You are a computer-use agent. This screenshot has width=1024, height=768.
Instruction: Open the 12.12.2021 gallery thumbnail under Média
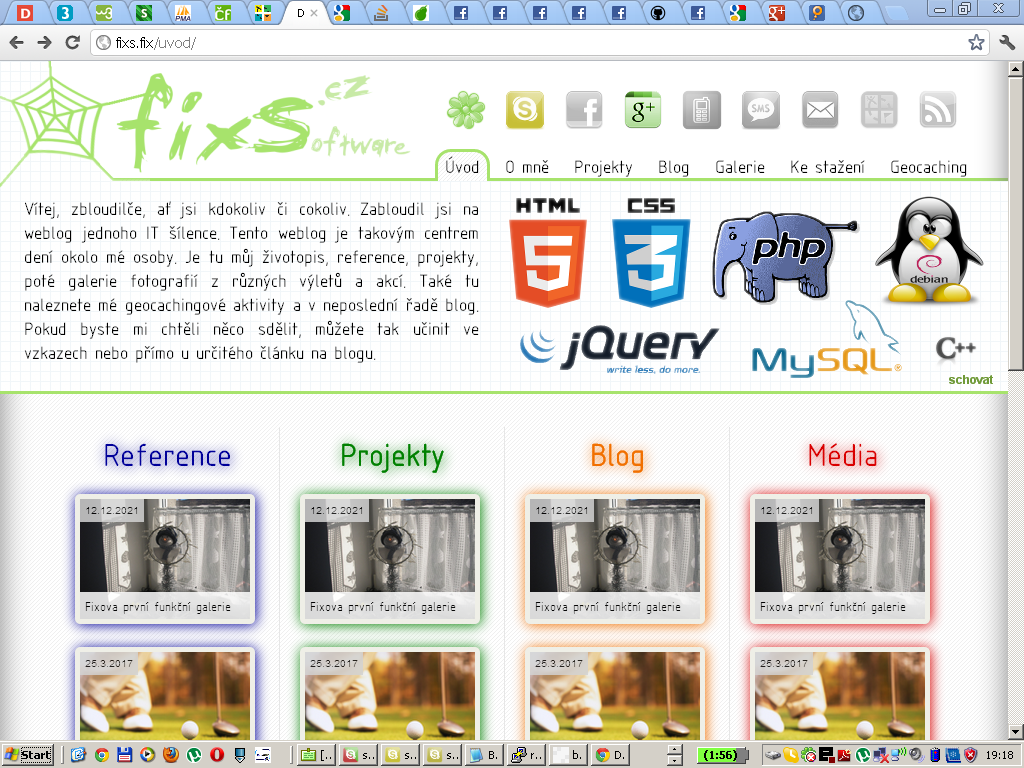(x=840, y=558)
